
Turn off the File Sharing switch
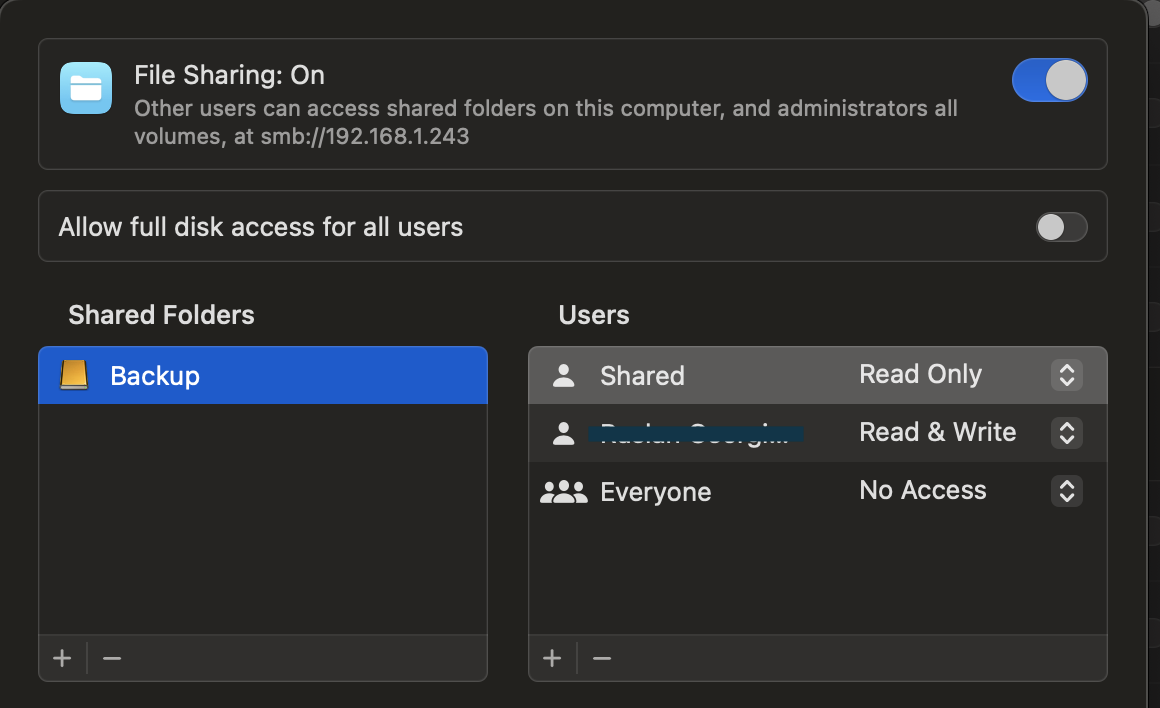(1049, 80)
